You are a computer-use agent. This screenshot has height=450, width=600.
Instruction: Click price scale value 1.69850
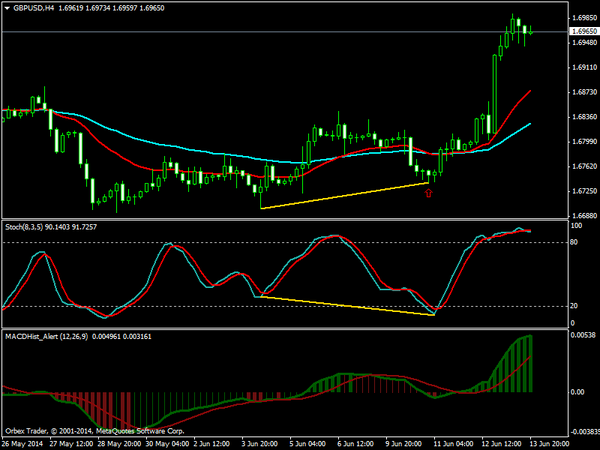[584, 18]
